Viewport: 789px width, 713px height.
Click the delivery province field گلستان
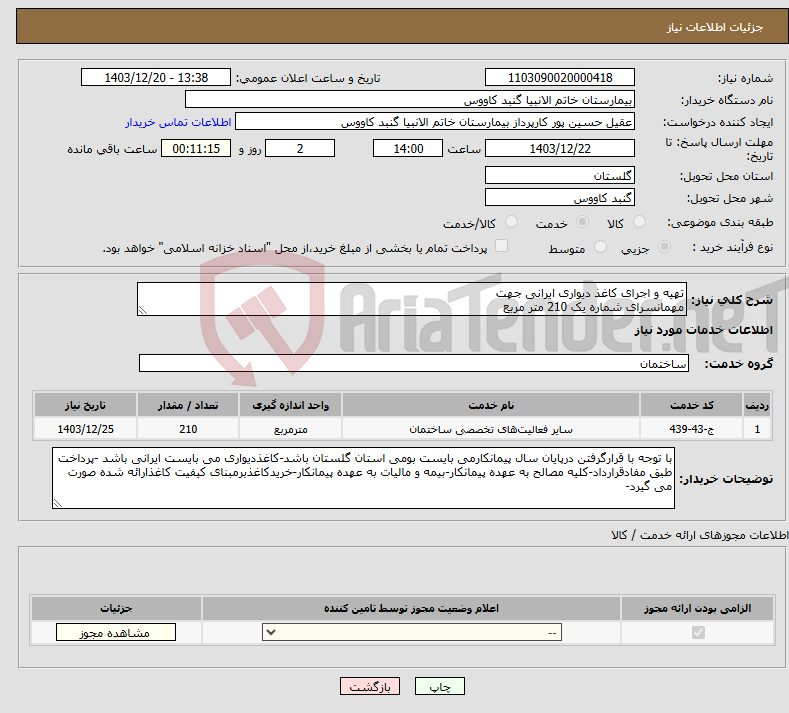560,175
